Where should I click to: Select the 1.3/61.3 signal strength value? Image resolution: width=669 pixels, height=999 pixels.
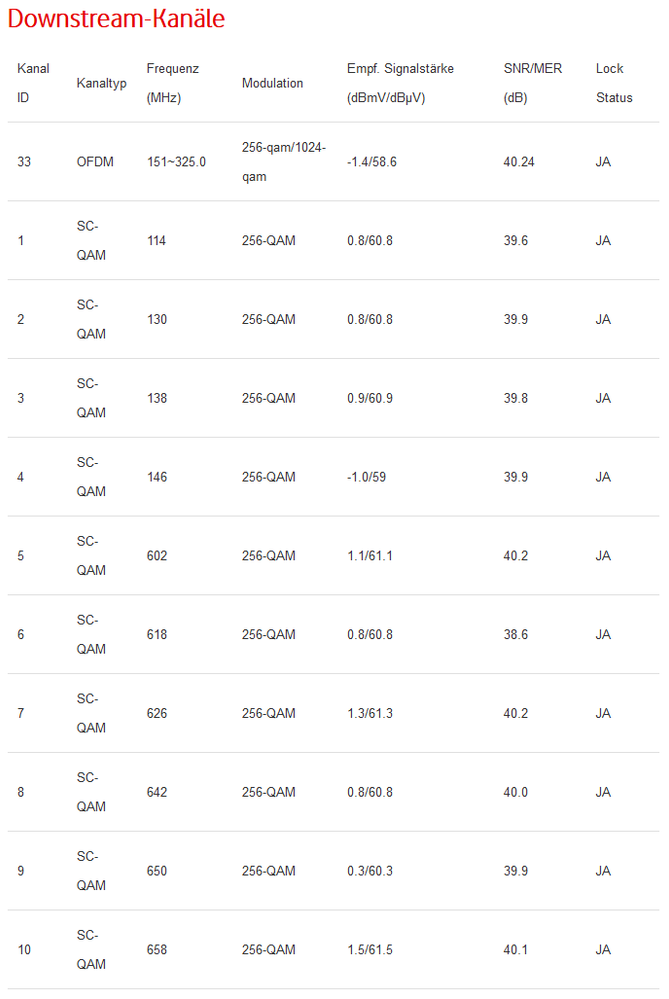click(x=370, y=714)
